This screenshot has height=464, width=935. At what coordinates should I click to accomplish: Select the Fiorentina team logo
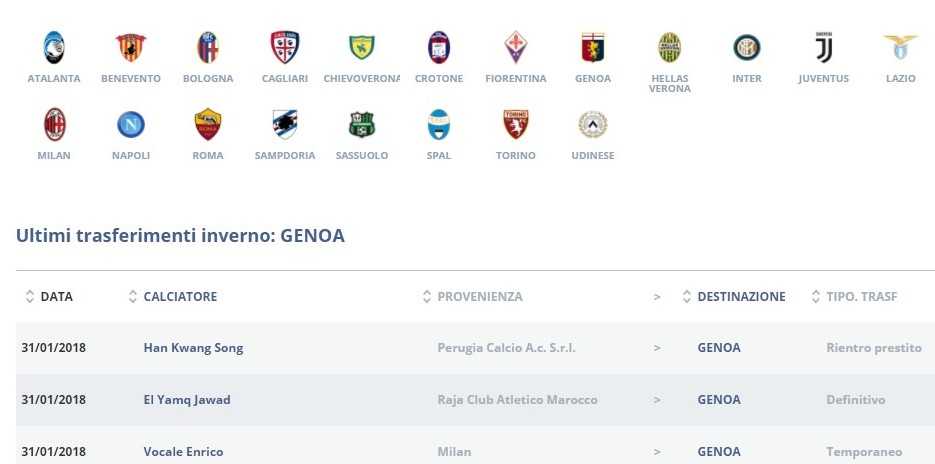point(515,47)
